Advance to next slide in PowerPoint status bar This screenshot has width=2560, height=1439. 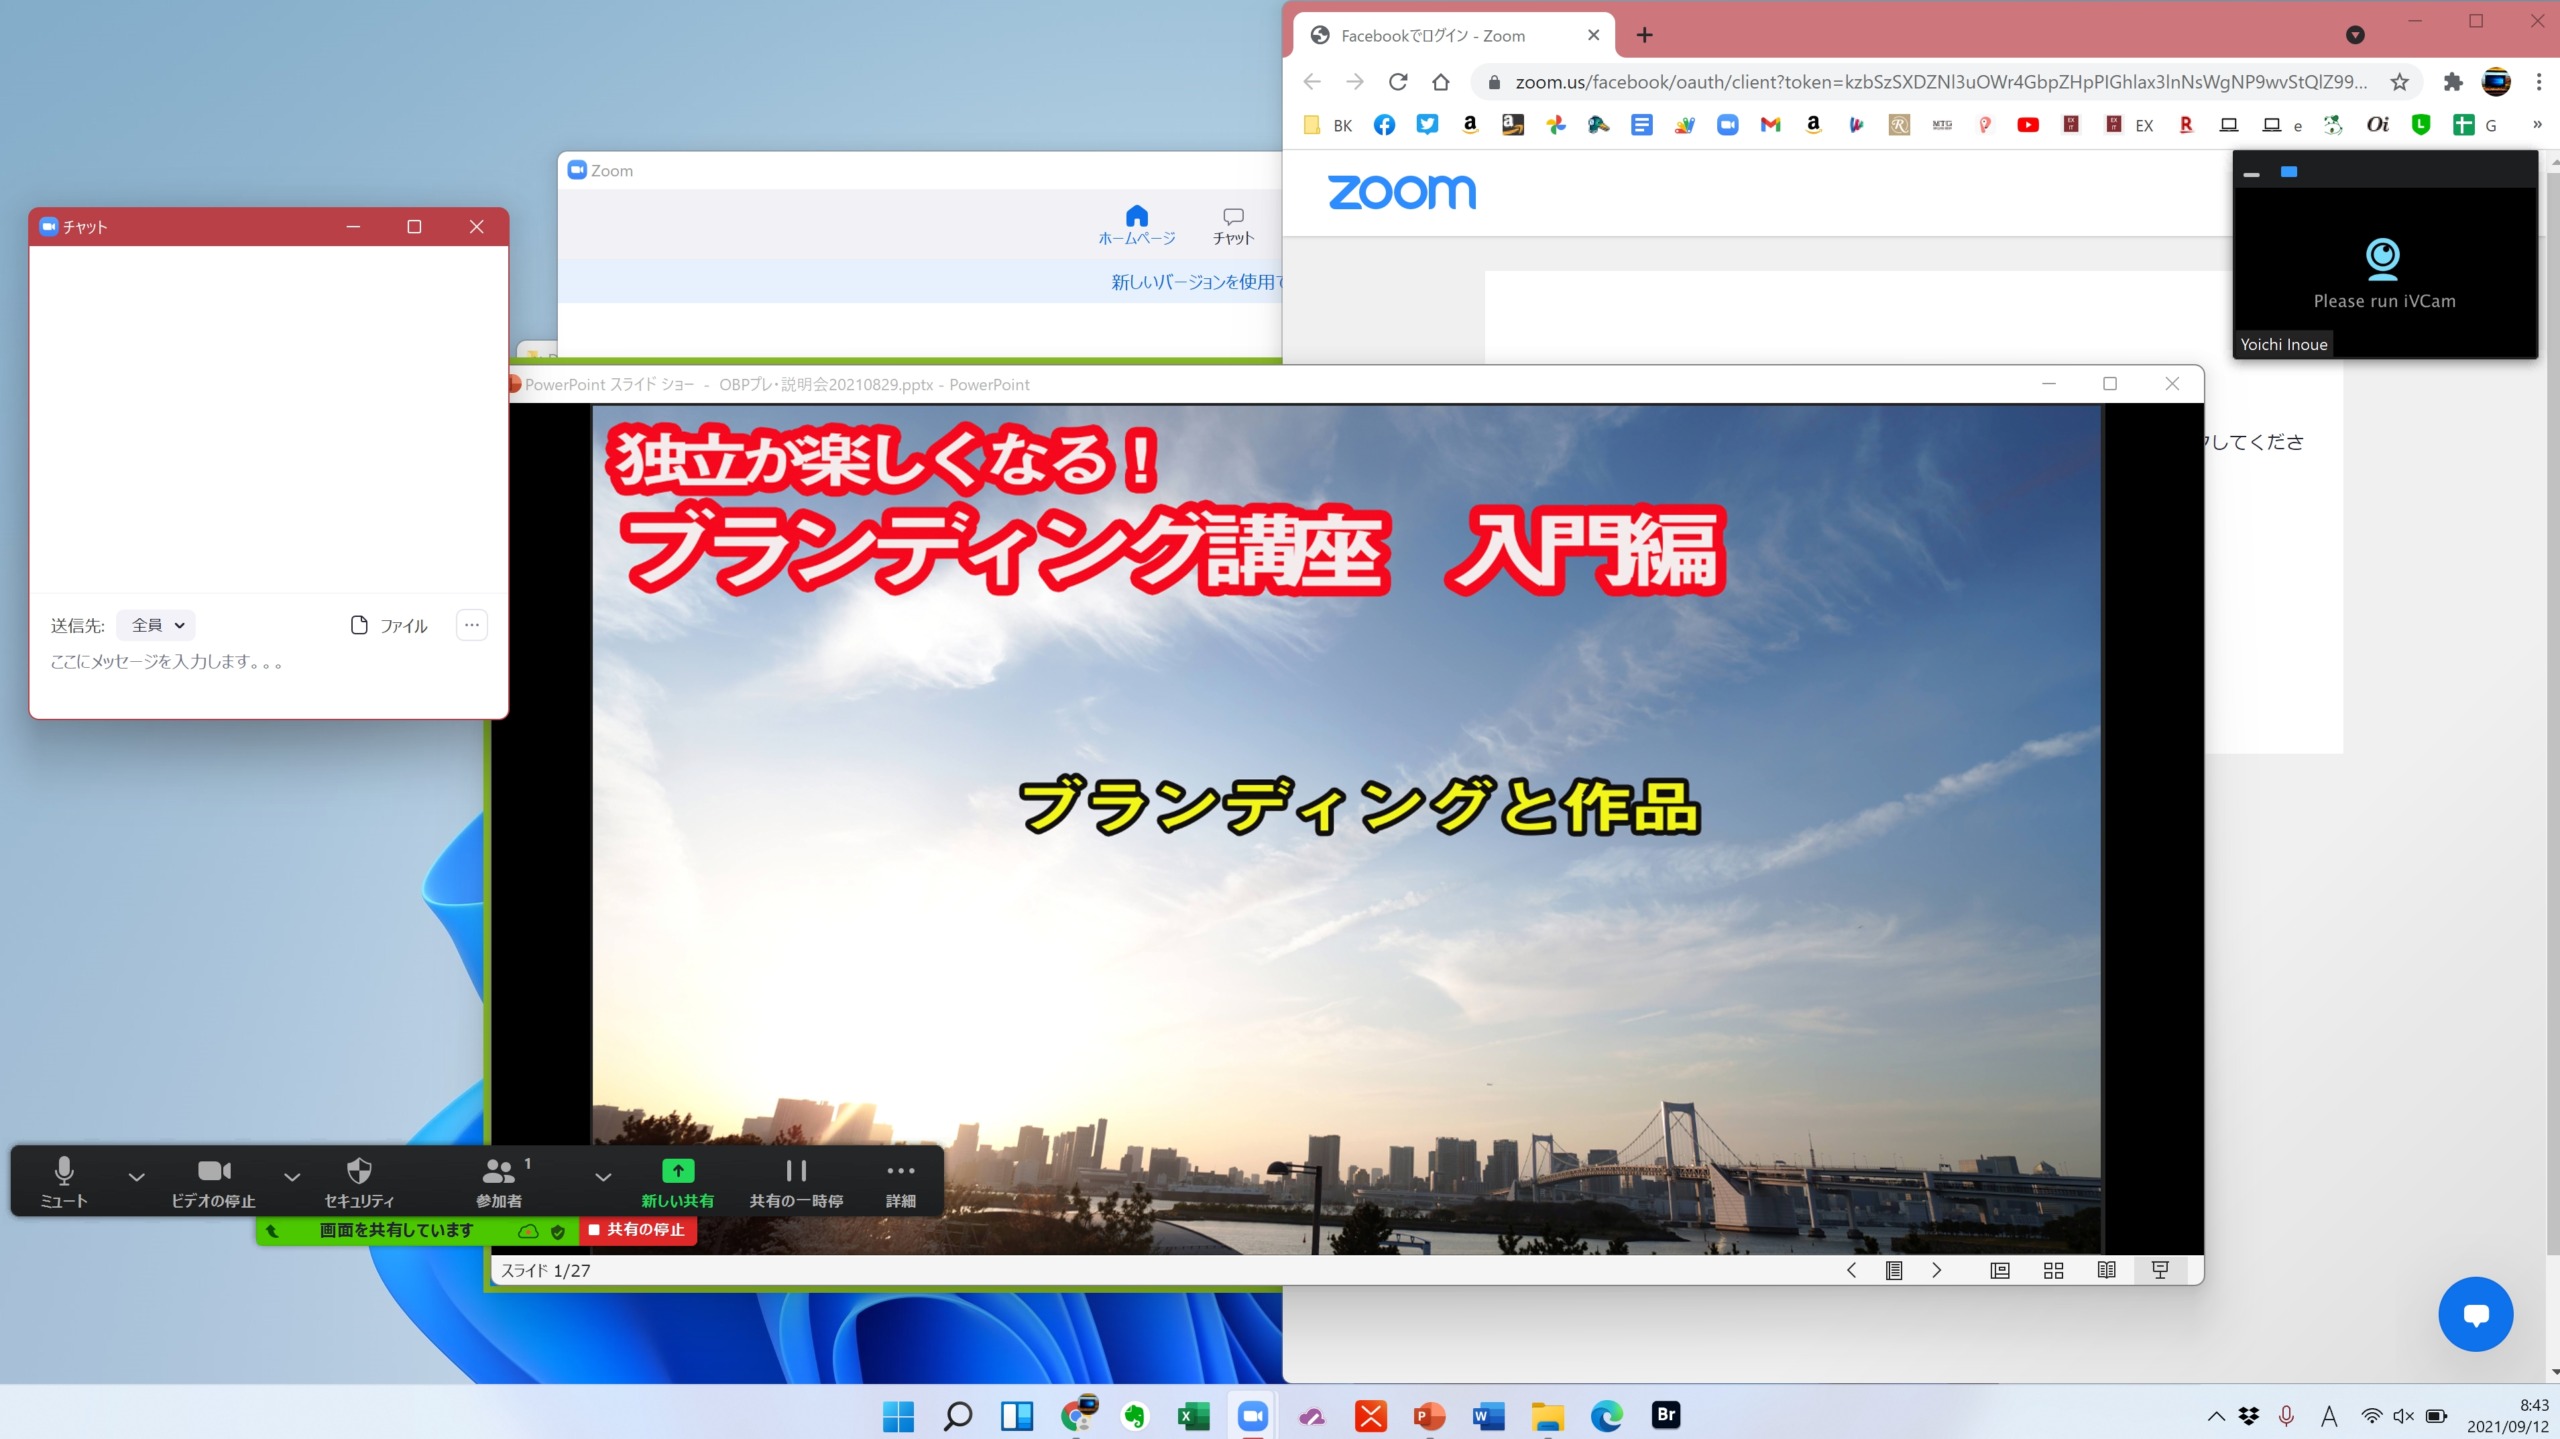[x=1937, y=1270]
